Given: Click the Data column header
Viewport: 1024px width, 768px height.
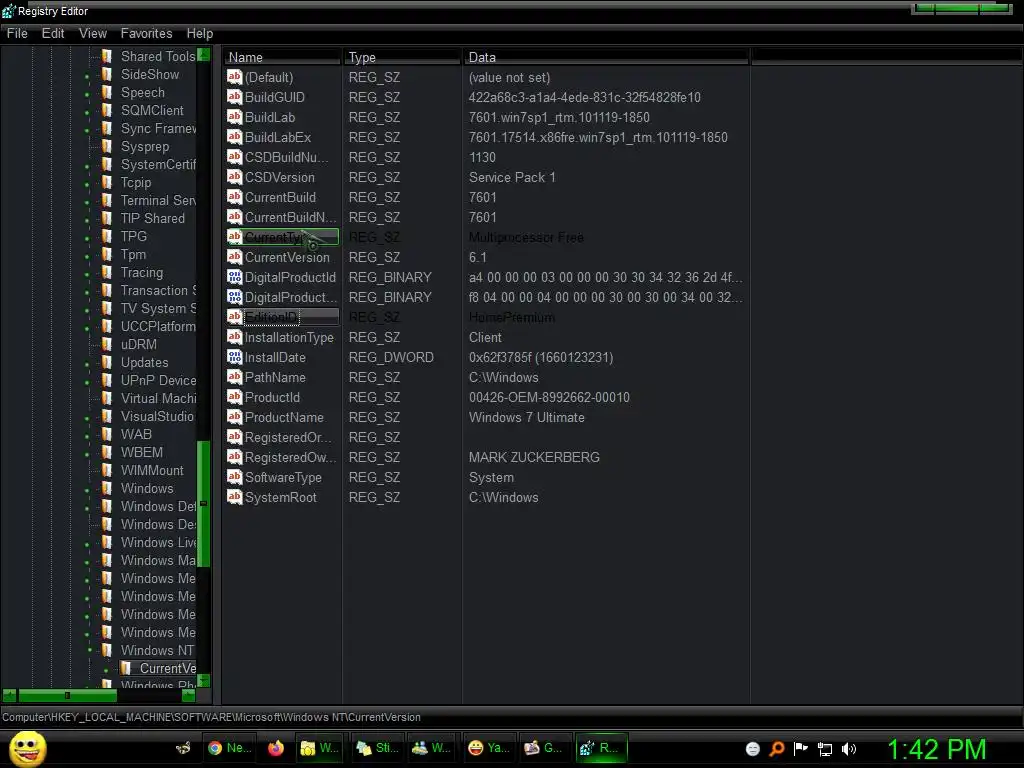Looking at the screenshot, I should pos(606,57).
